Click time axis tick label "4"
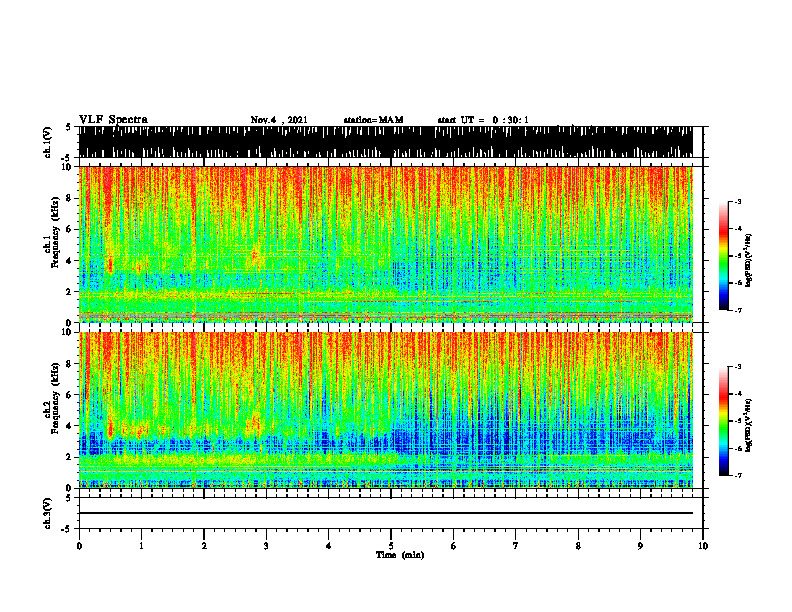The image size is (792, 612). [x=329, y=546]
